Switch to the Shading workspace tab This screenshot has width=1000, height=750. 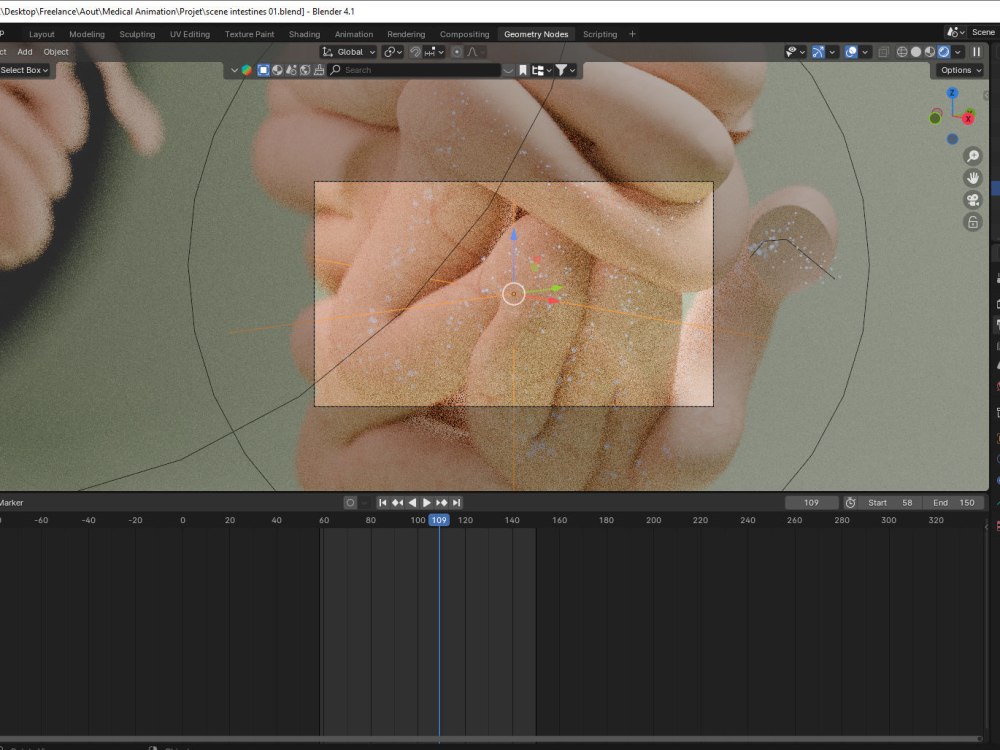pyautogui.click(x=304, y=34)
